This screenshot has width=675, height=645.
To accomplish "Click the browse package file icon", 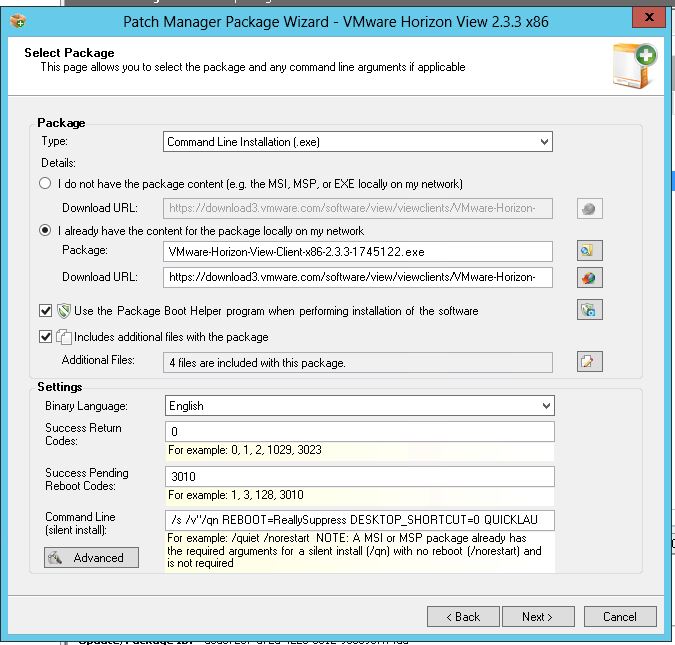I will (589, 251).
